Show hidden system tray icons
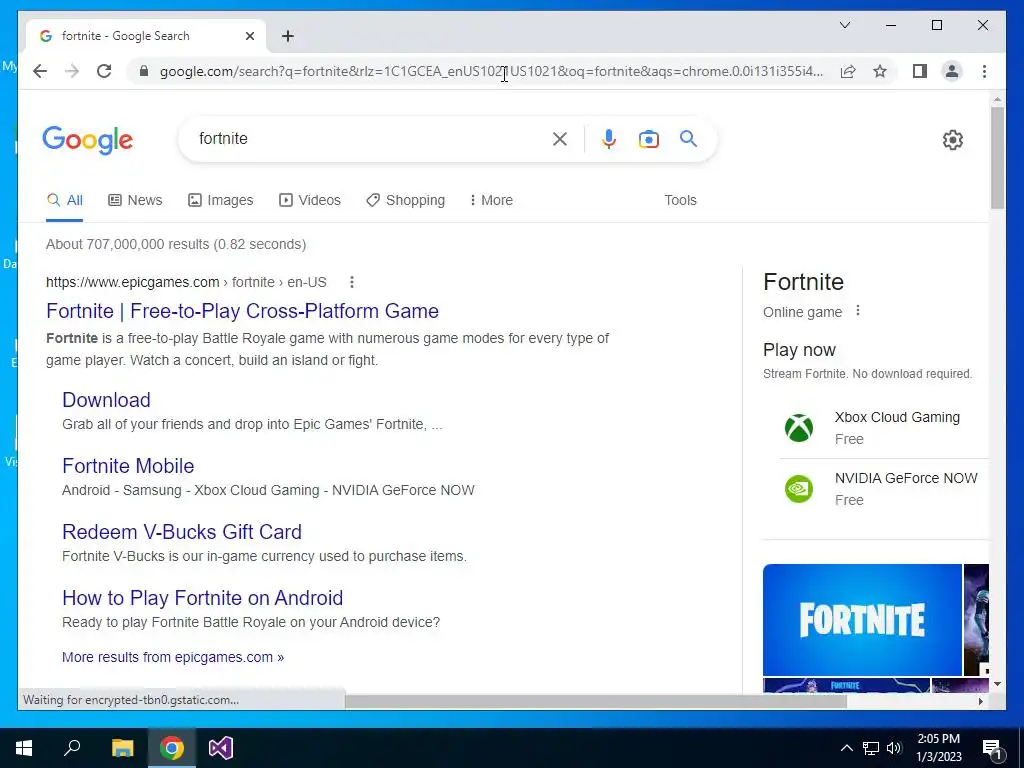 [x=846, y=748]
